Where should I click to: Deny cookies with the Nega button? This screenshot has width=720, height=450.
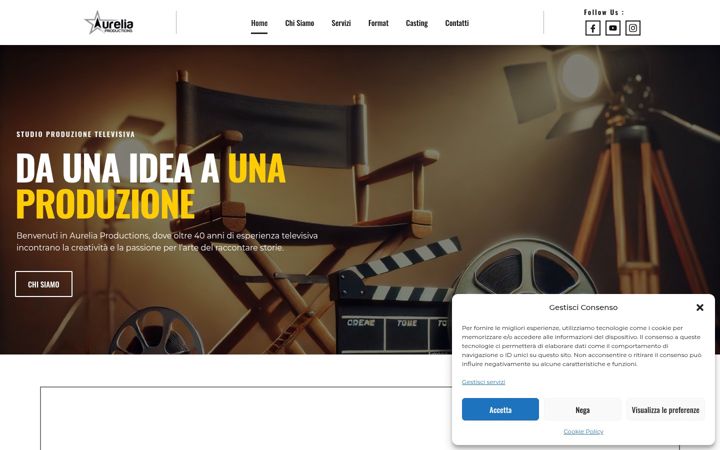[582, 410]
